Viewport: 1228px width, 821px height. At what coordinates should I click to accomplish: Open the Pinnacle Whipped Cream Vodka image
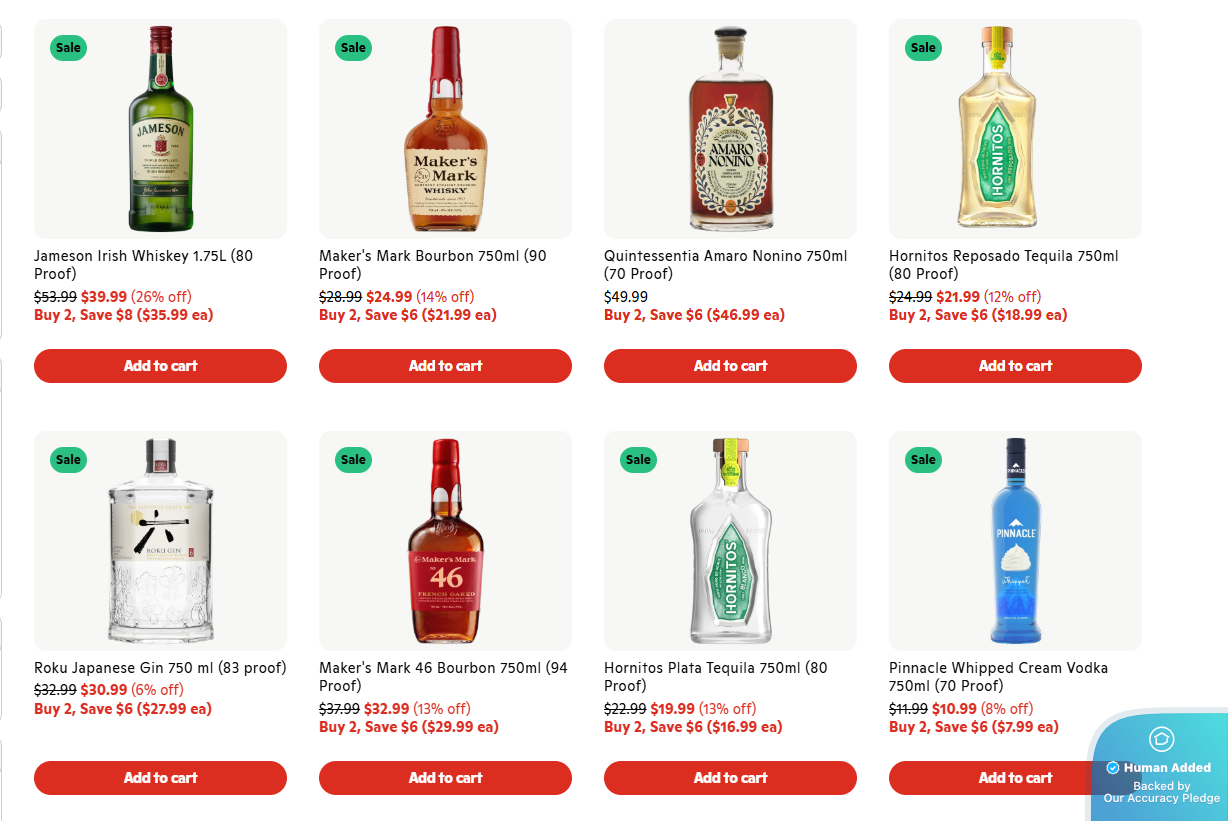point(1015,542)
